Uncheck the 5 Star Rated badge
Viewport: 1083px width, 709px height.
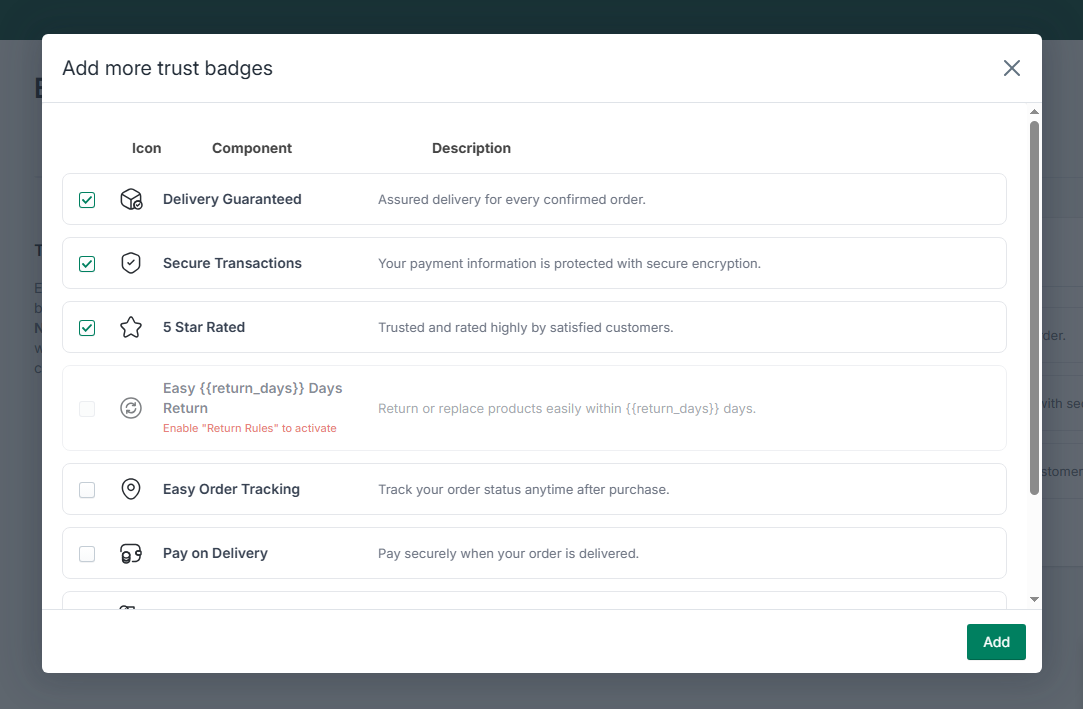pyautogui.click(x=87, y=327)
